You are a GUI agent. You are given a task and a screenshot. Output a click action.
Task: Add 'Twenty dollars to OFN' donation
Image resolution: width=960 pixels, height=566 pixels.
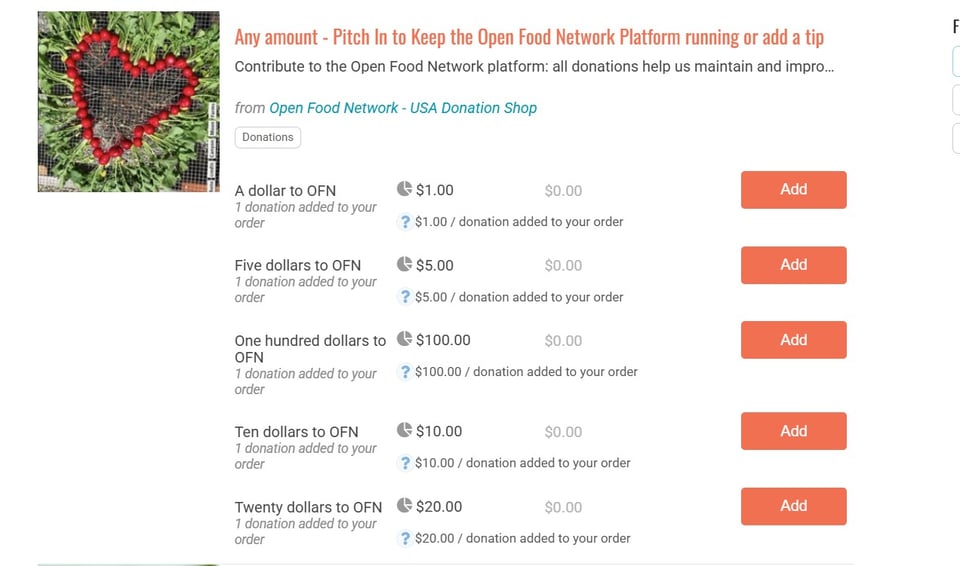793,506
